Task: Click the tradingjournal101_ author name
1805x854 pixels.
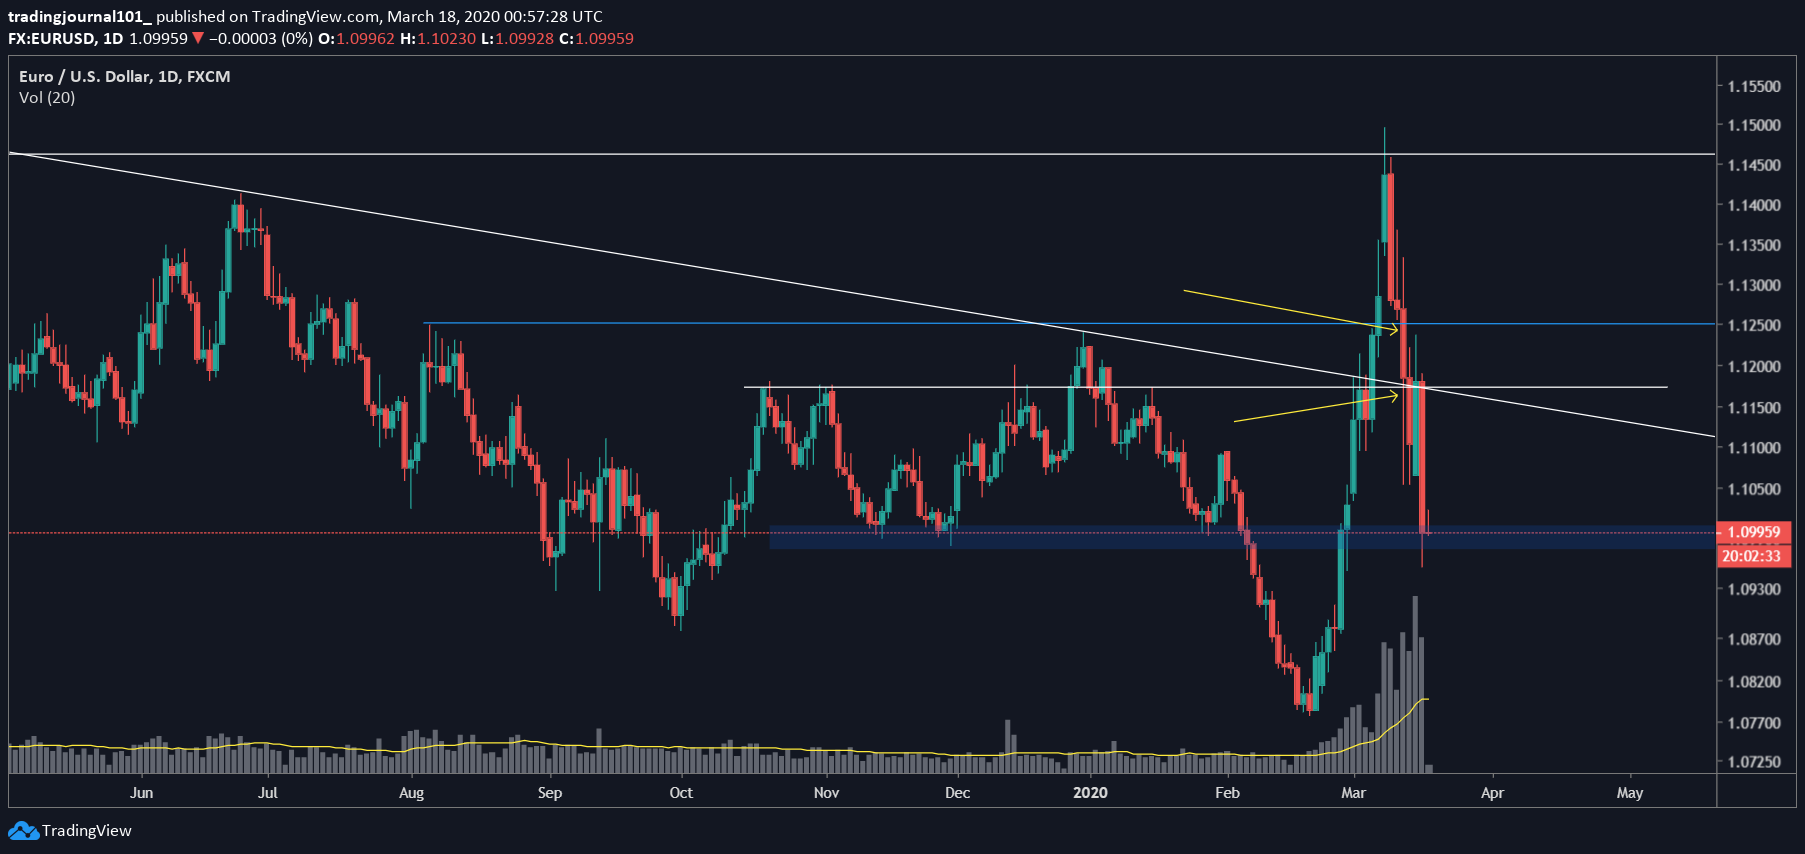Action: tap(80, 16)
